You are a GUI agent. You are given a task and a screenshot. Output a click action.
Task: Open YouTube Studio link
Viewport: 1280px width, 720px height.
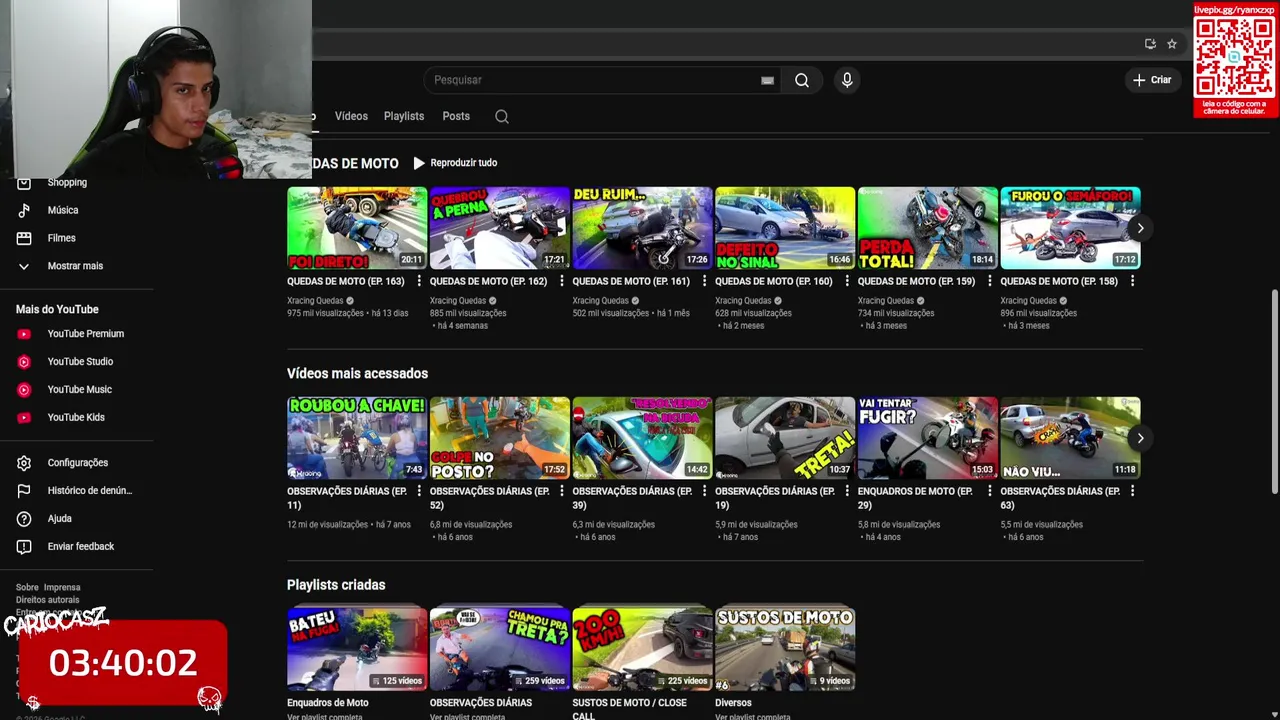point(78,362)
